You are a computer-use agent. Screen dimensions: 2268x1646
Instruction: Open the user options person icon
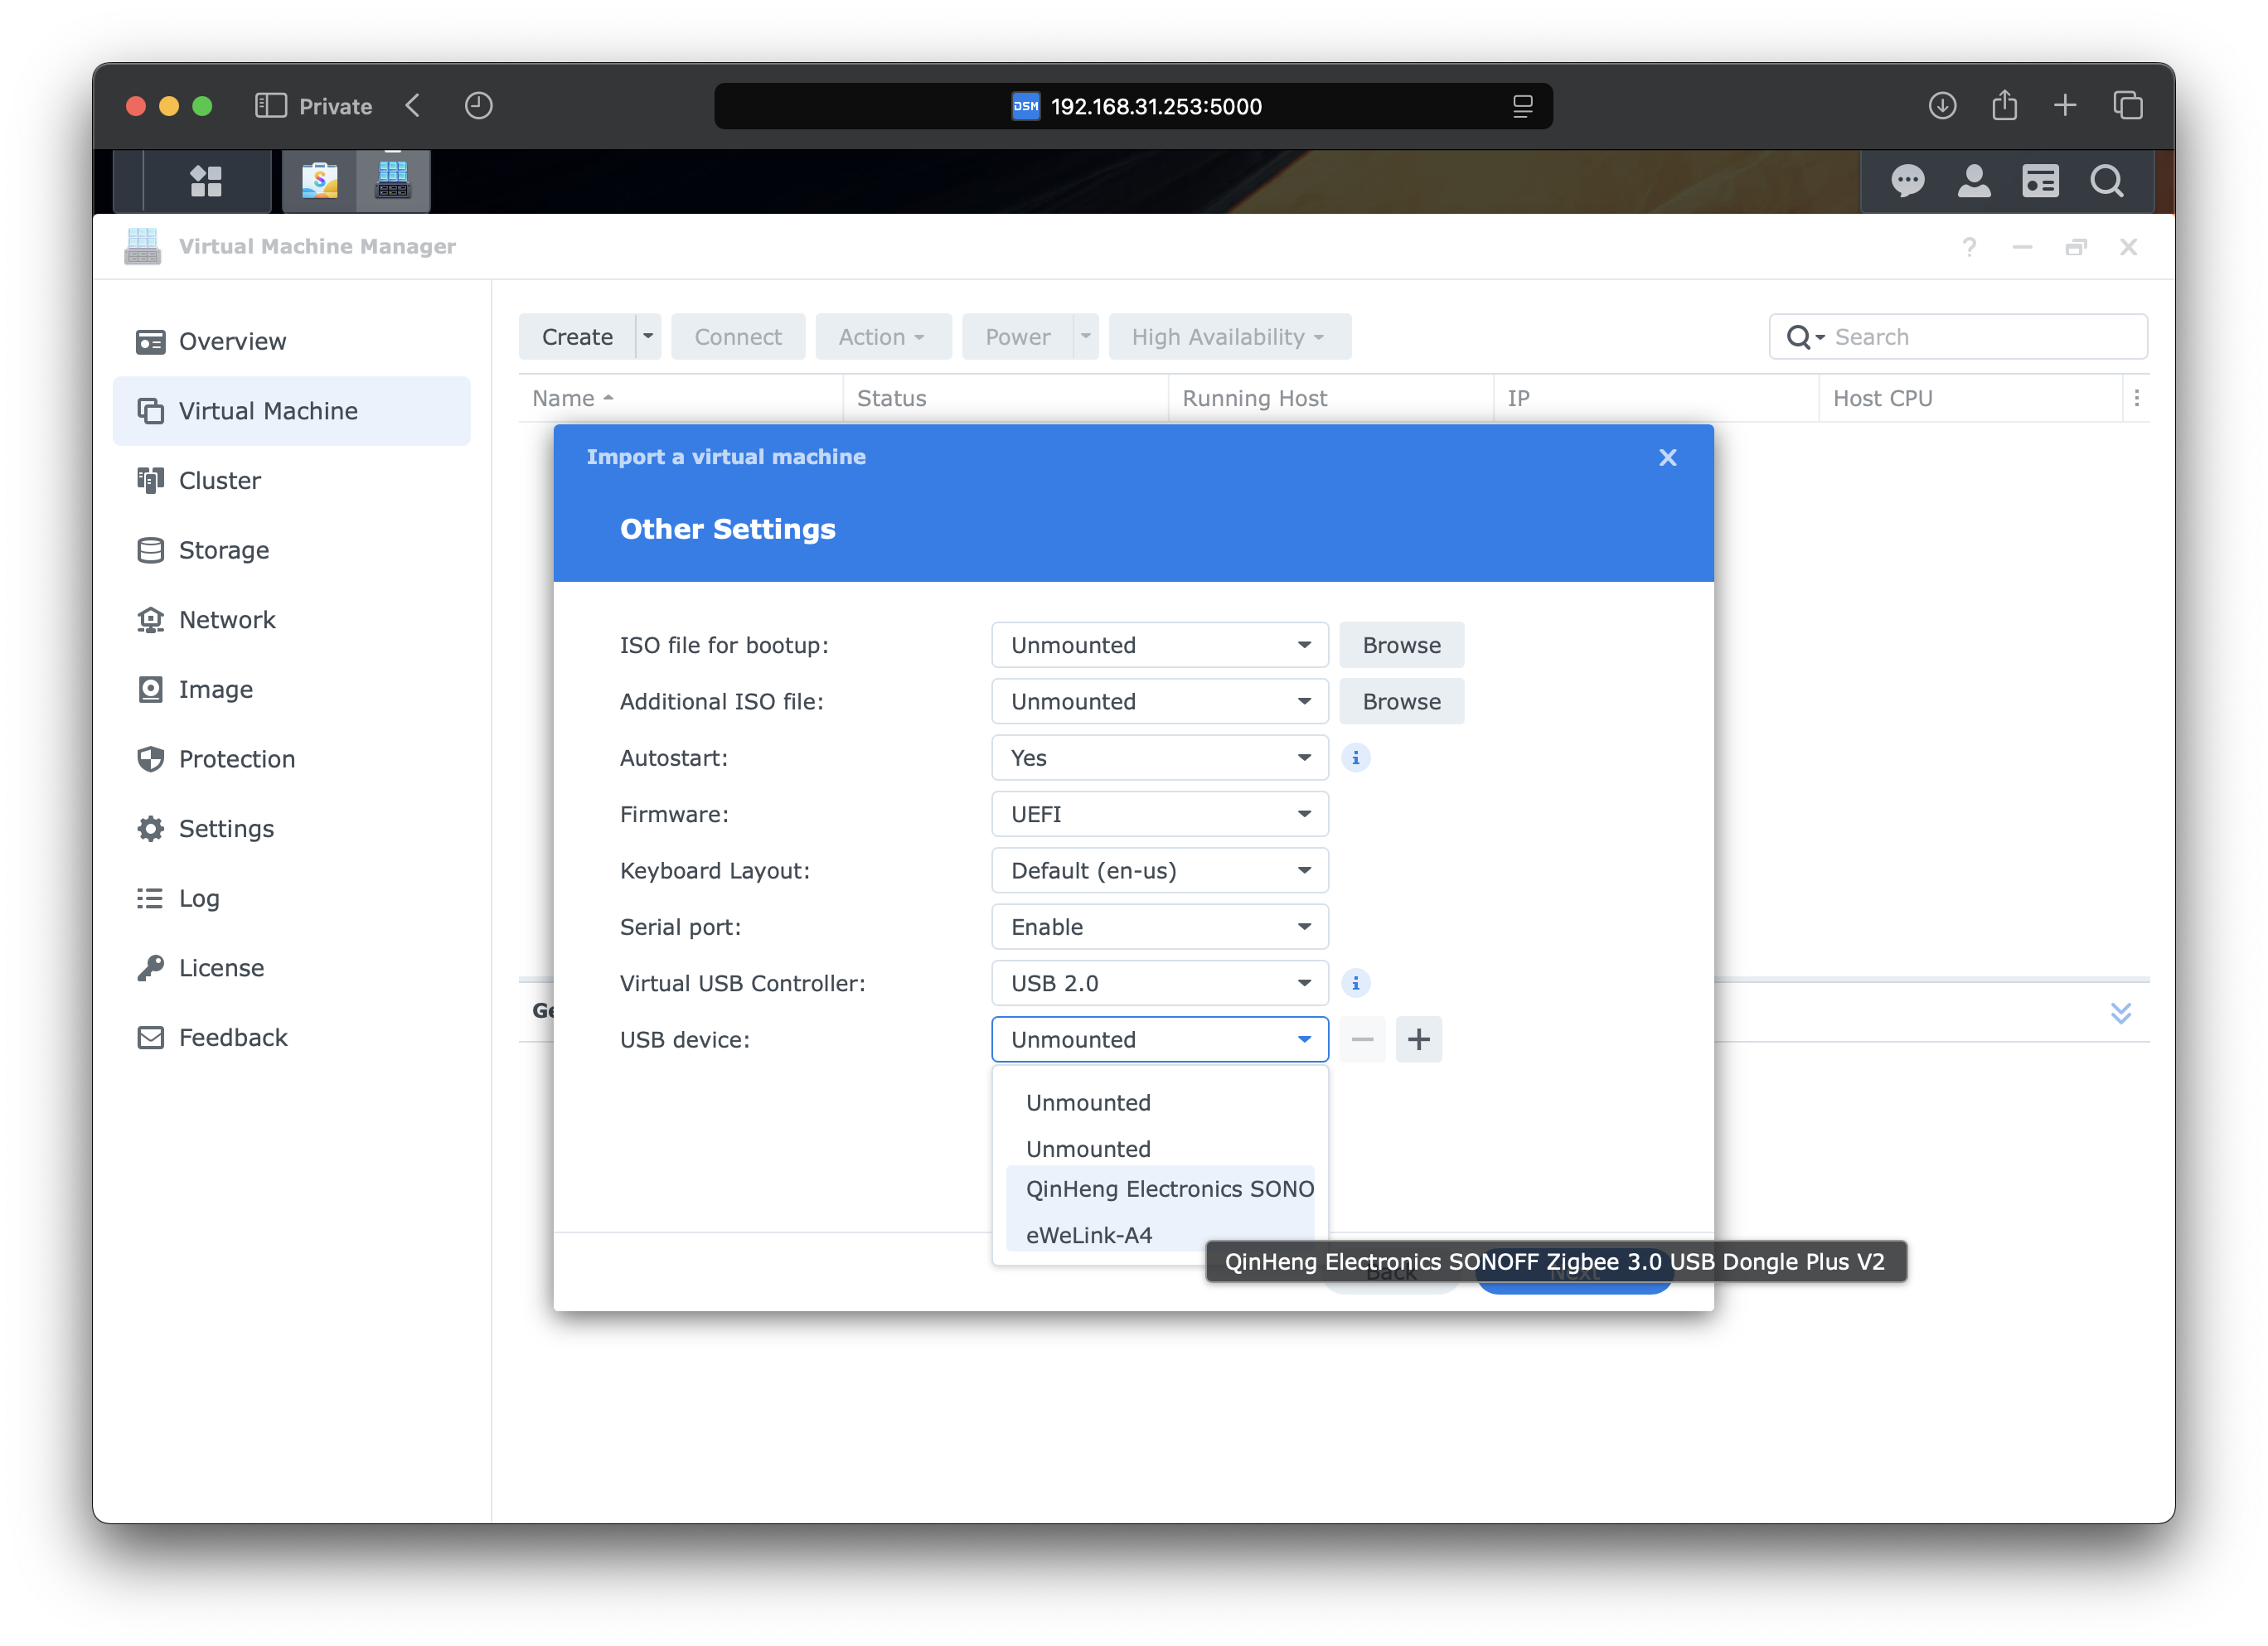[1973, 181]
